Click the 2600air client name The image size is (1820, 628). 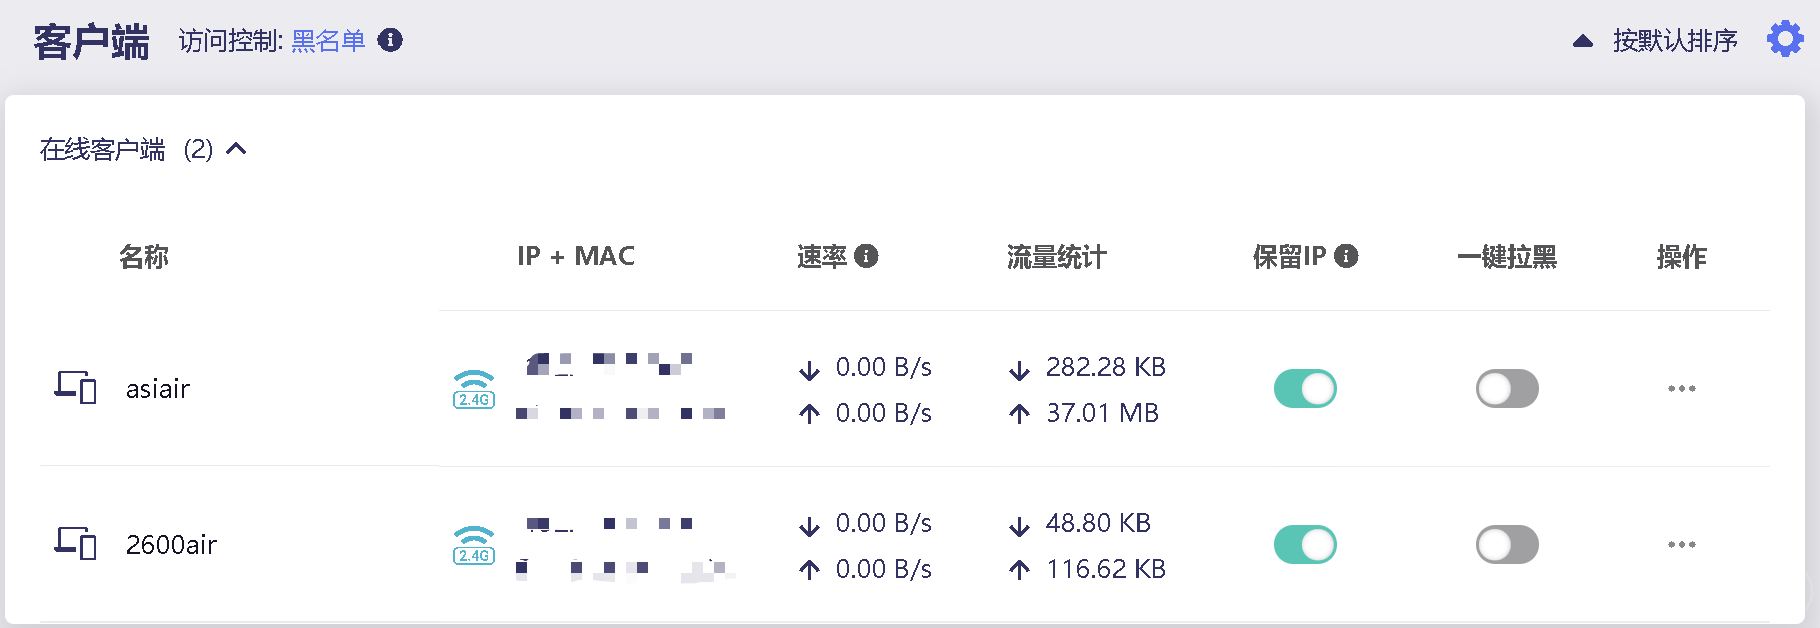pyautogui.click(x=171, y=545)
